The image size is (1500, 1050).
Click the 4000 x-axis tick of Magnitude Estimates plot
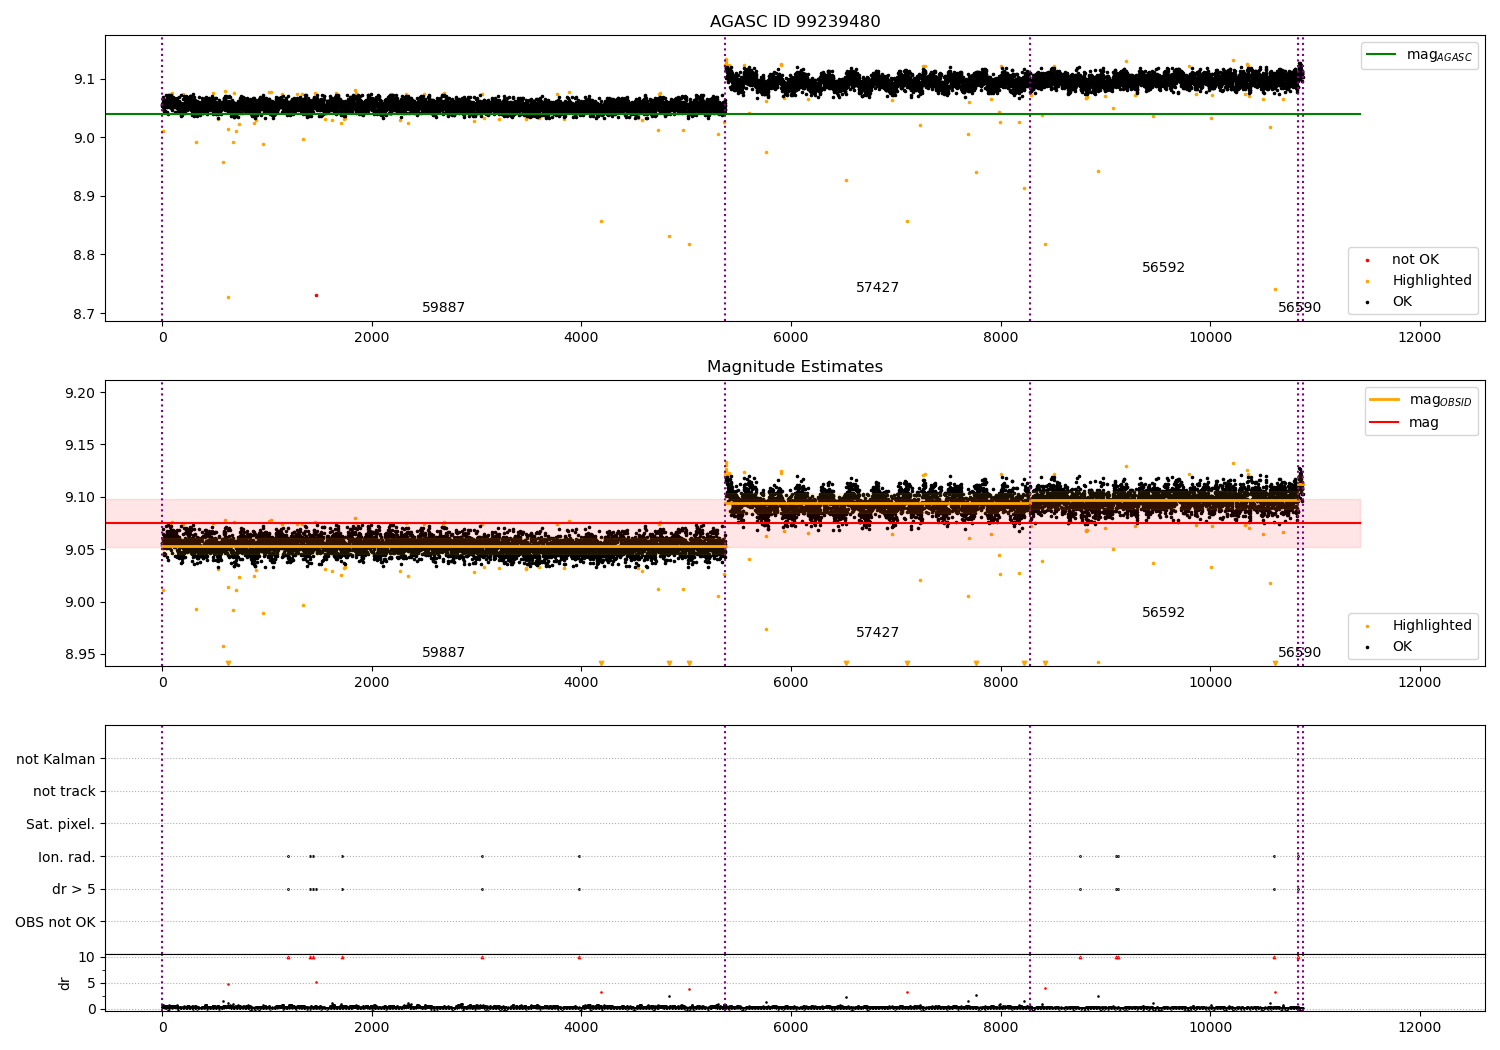tap(581, 683)
